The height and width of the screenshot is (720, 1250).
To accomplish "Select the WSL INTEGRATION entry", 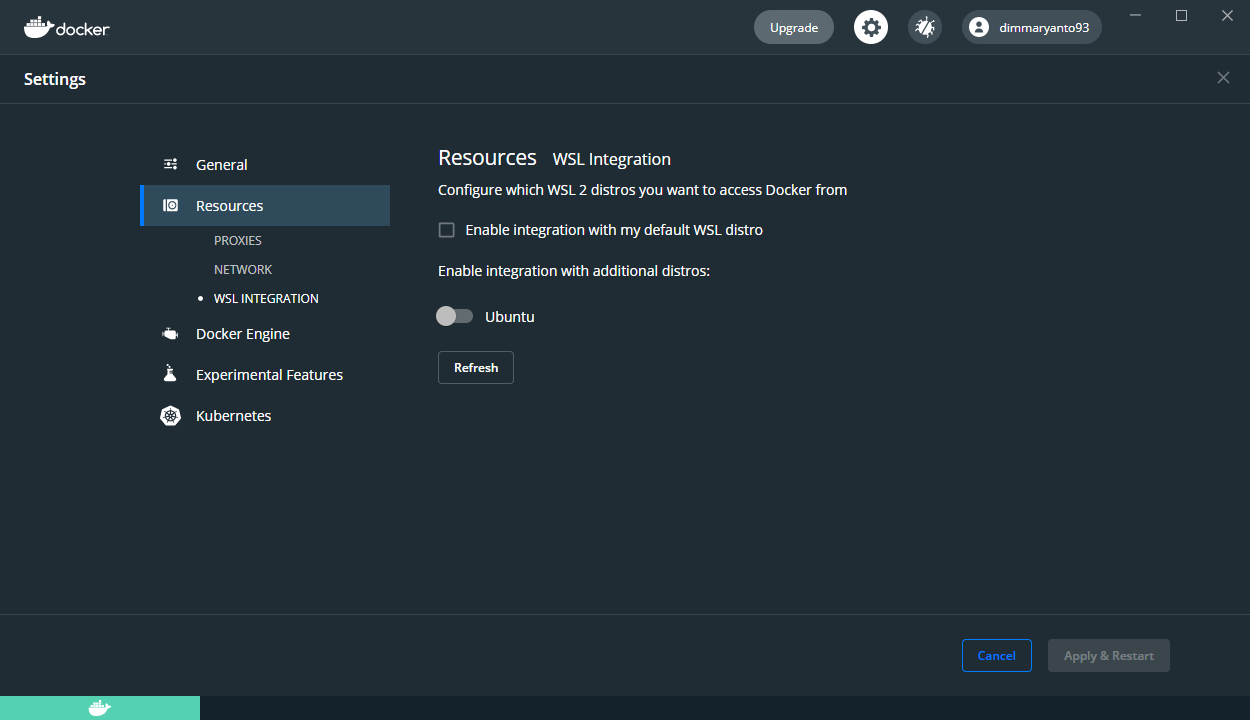I will (x=266, y=298).
